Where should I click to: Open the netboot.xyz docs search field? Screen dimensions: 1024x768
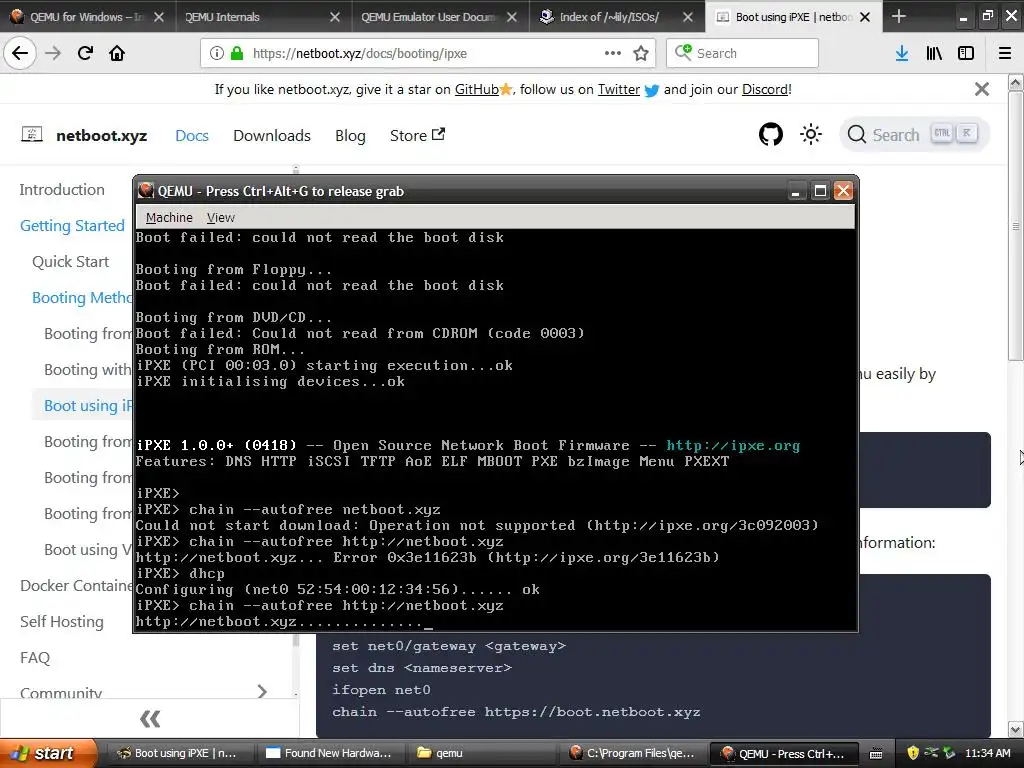[x=914, y=135]
